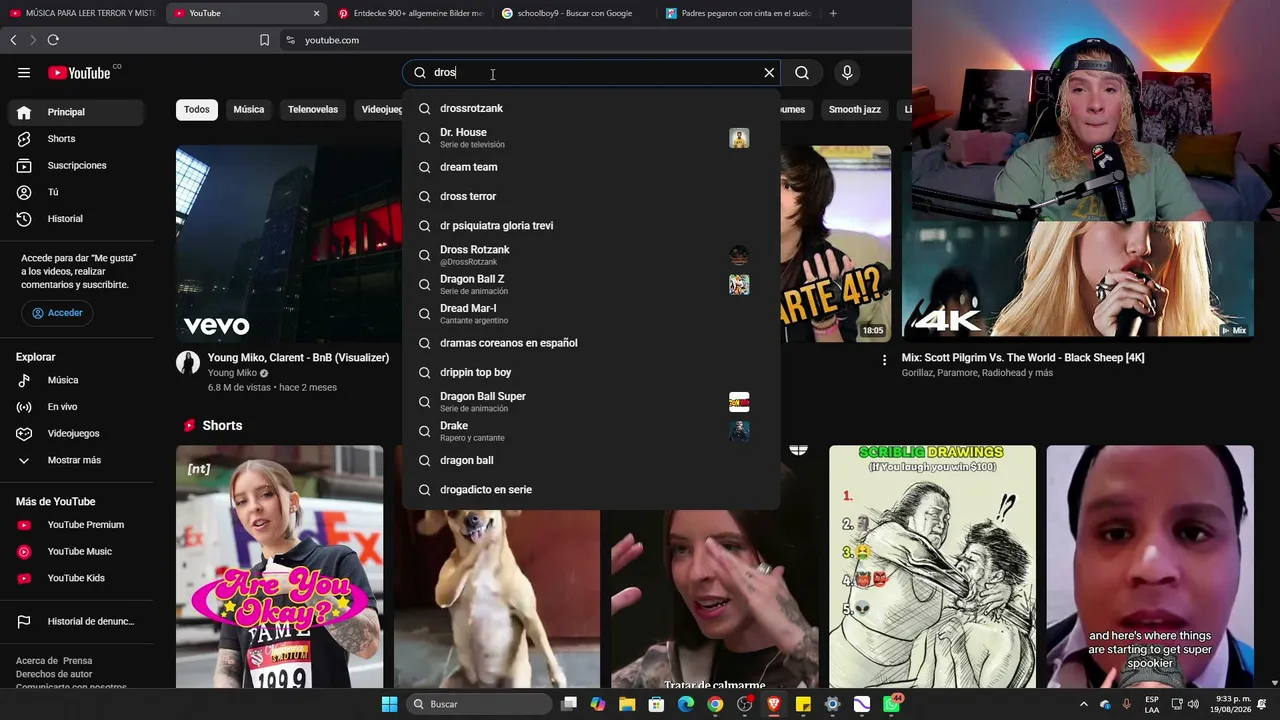Open the Young Miko channel link
The height and width of the screenshot is (720, 1280).
click(232, 373)
